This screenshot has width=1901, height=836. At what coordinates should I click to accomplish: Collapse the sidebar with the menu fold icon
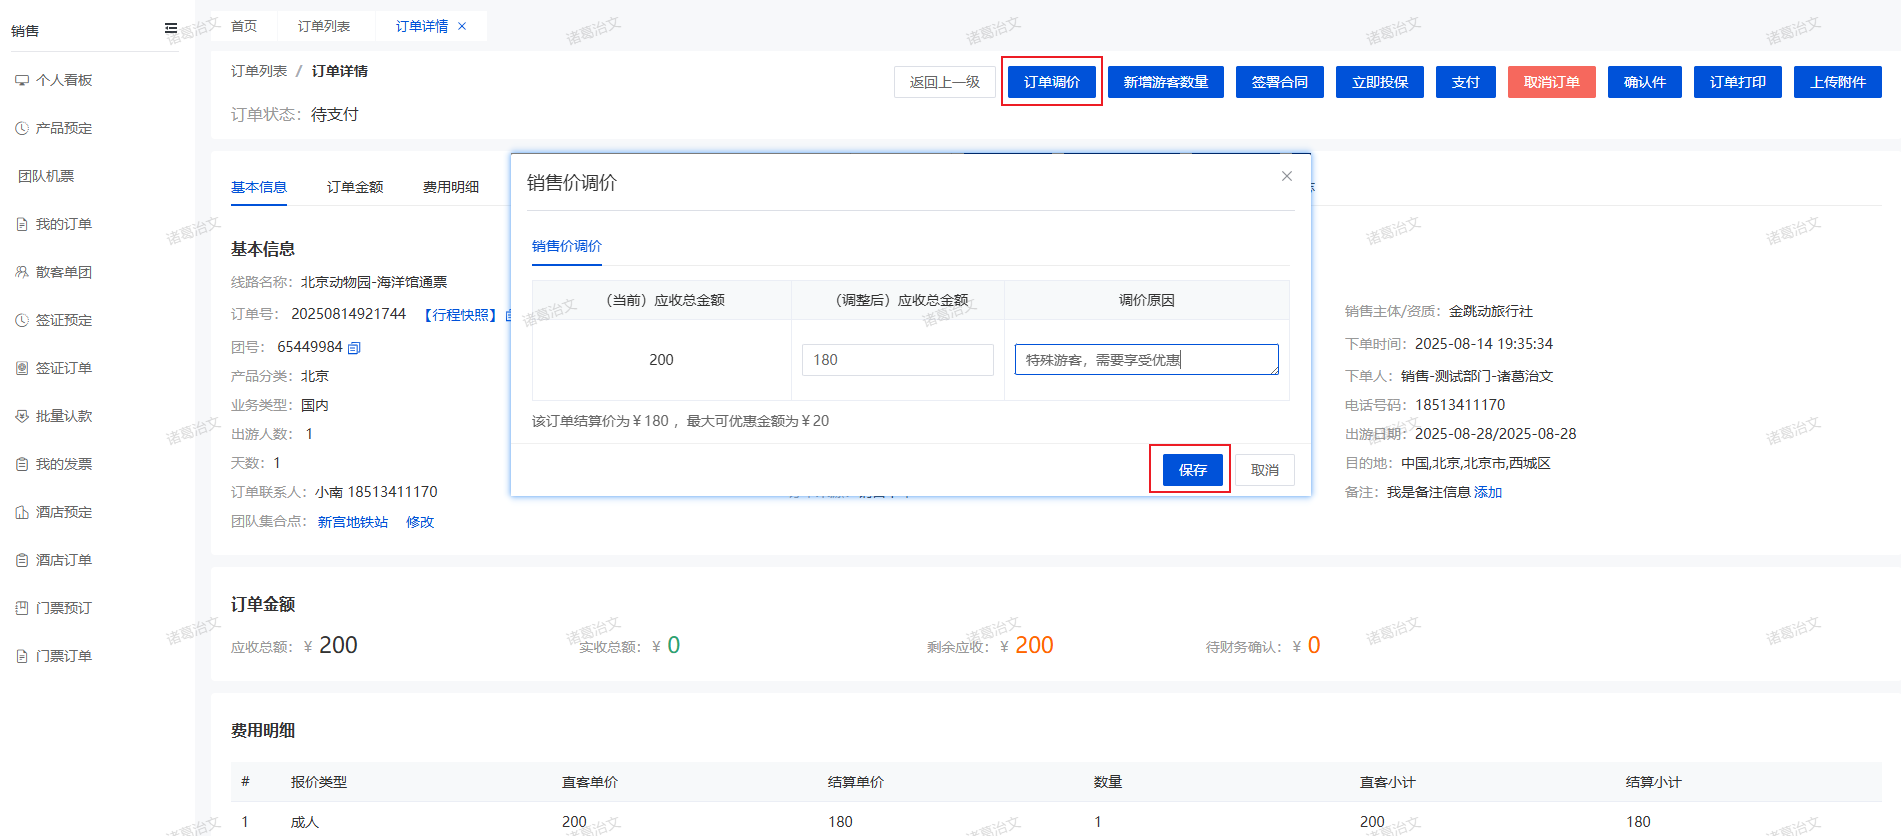171,28
